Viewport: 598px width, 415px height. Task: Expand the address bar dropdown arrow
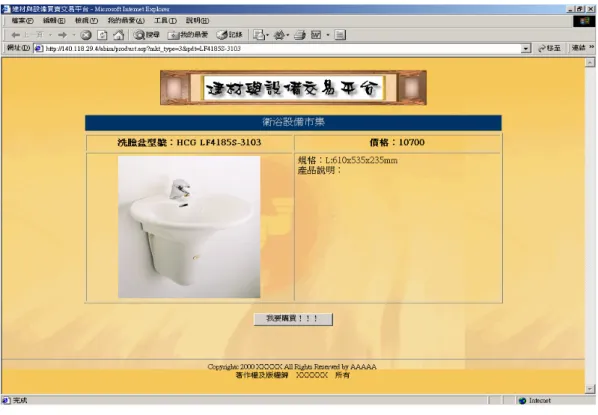526,48
